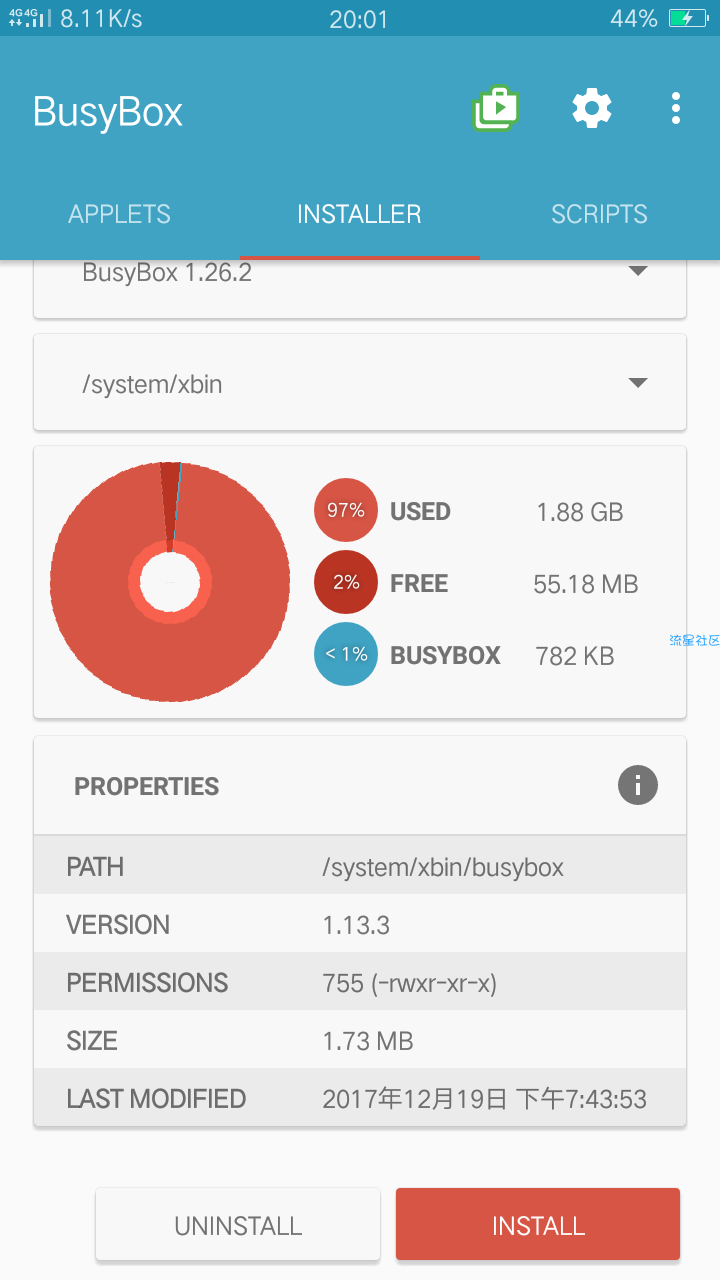Click the PROPERTIES heading
720x1280 pixels.
point(147,786)
